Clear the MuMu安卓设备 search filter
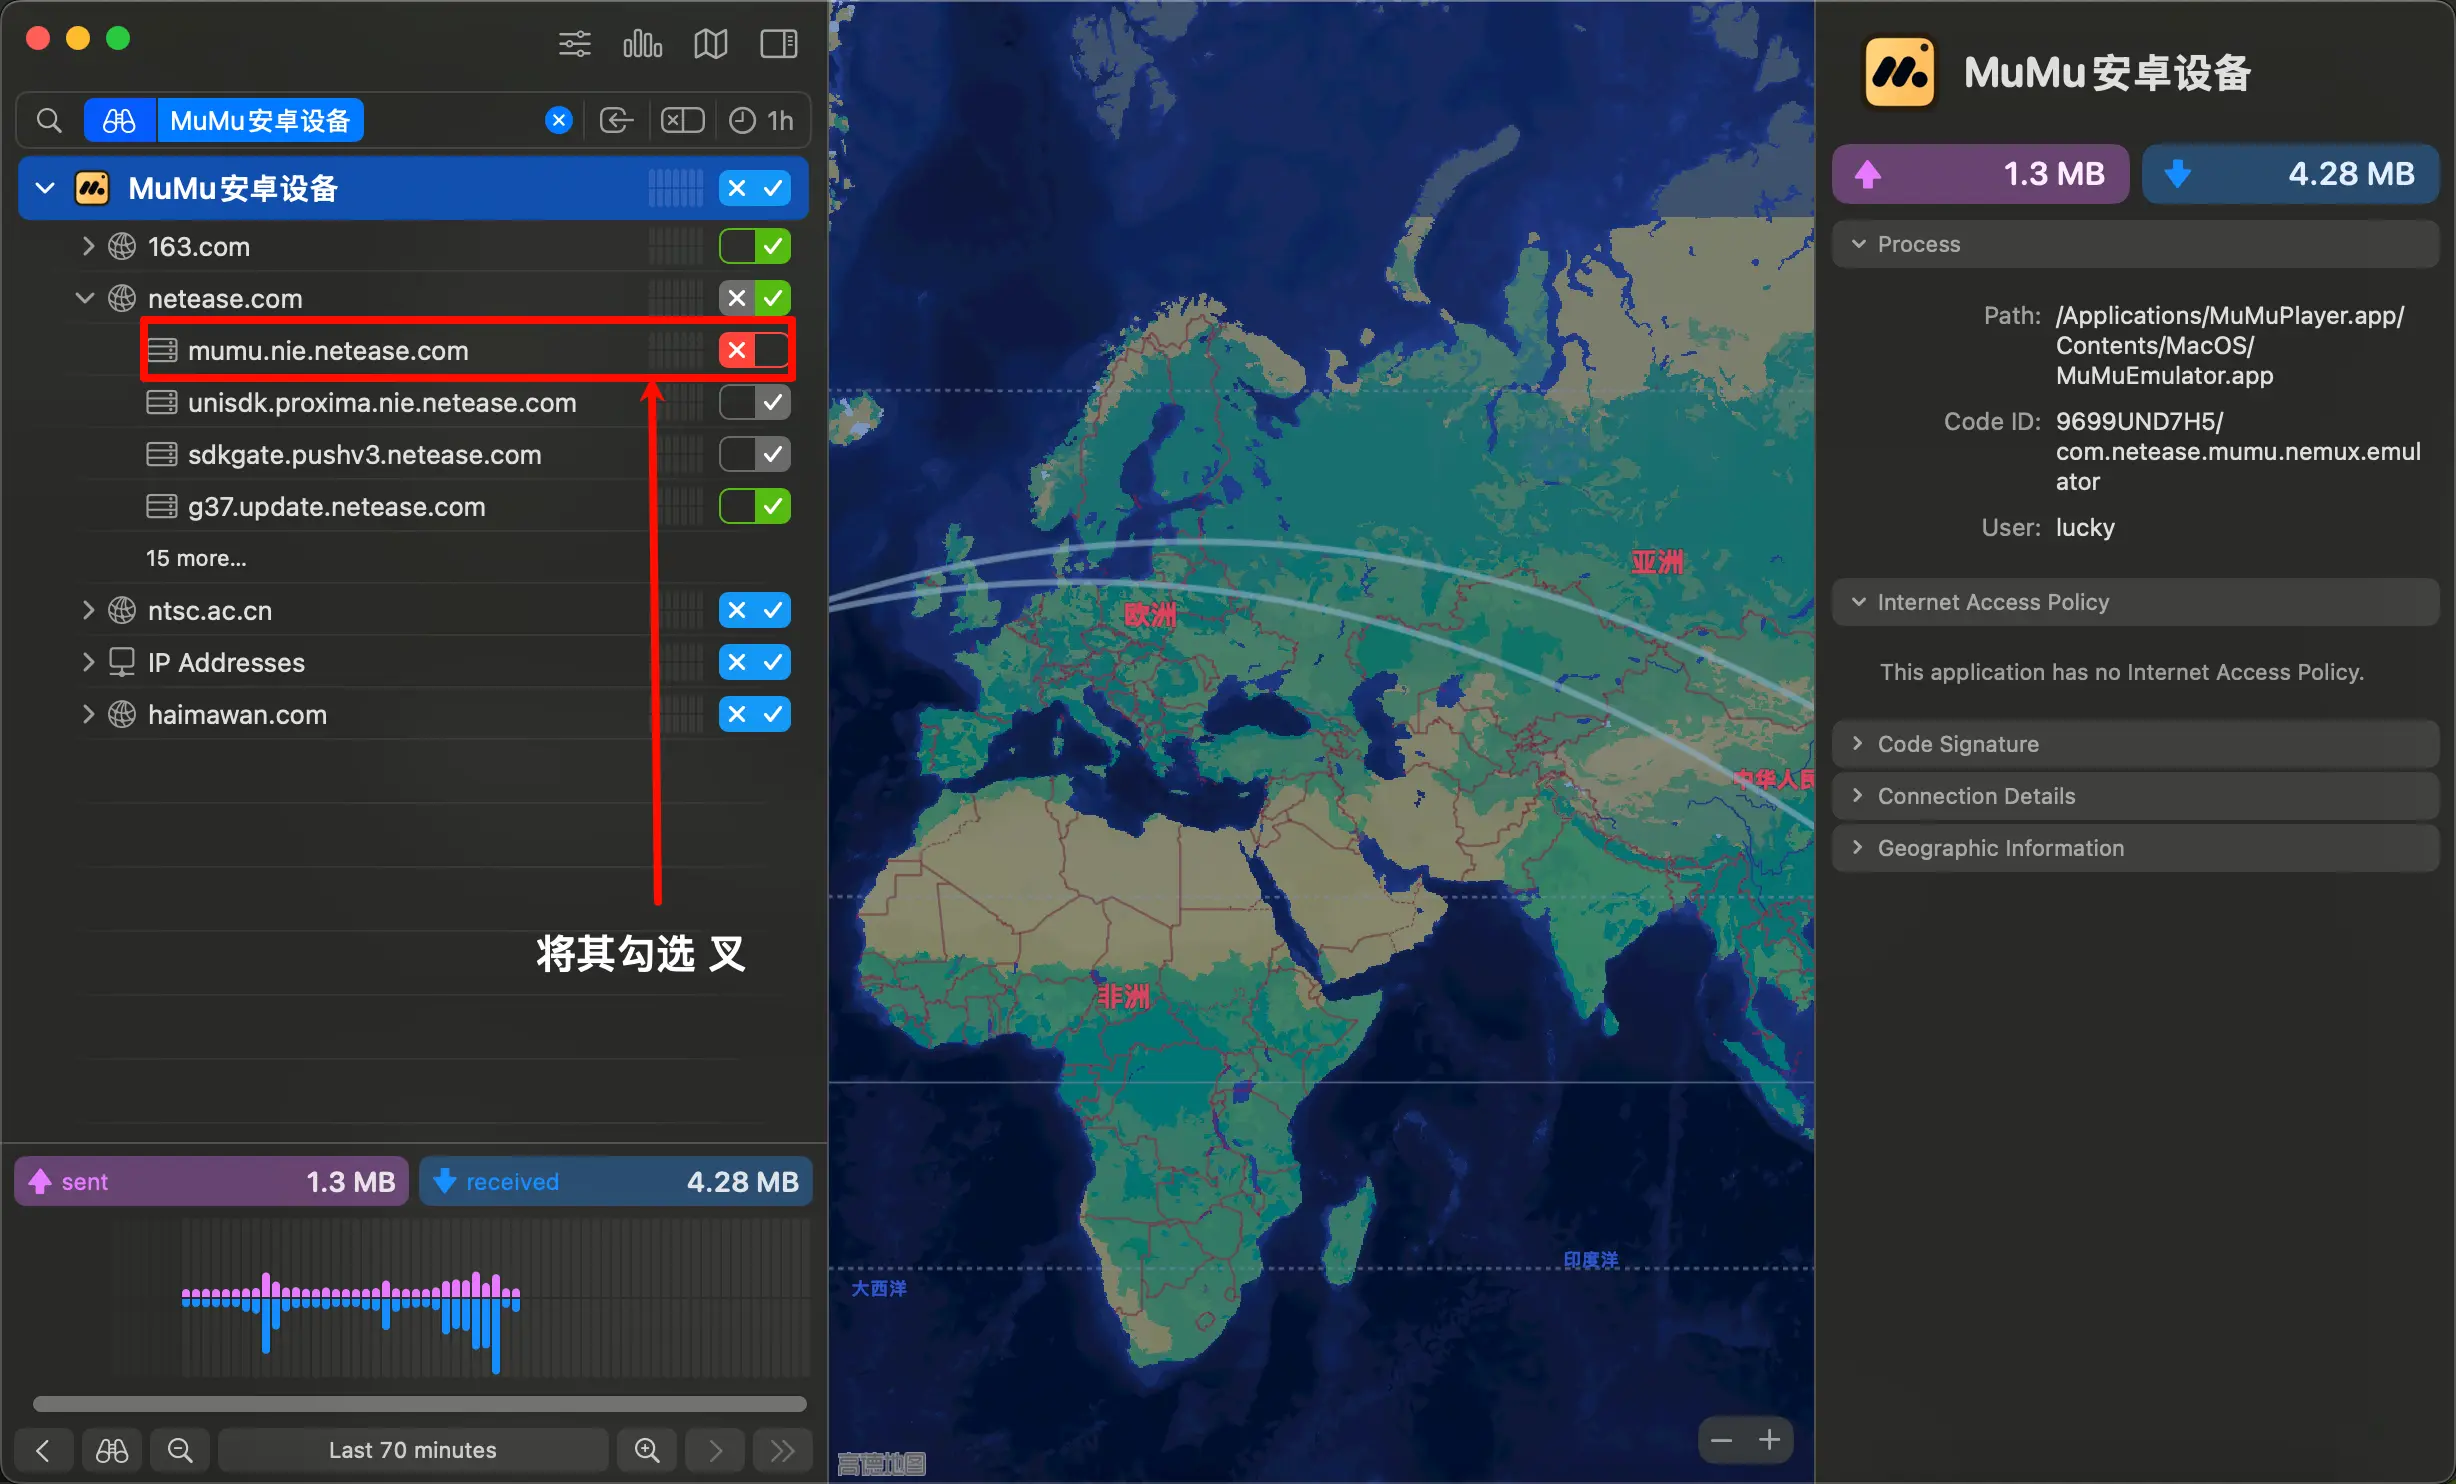Image resolution: width=2456 pixels, height=1484 pixels. pos(559,121)
